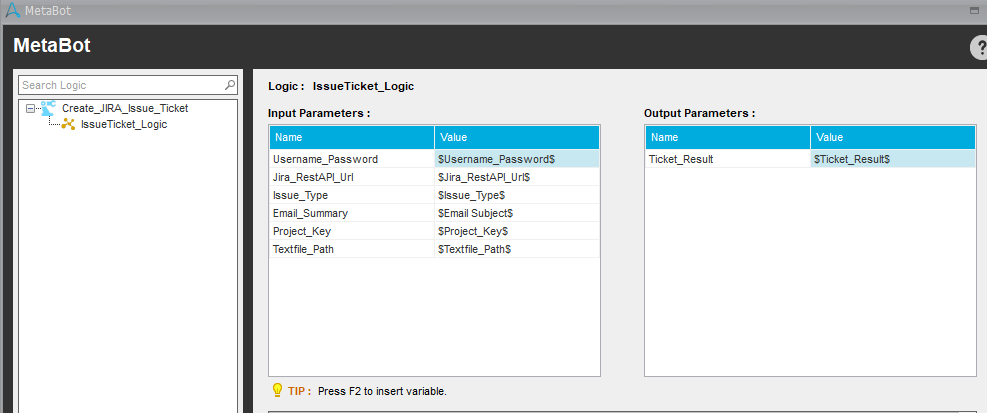987x413 pixels.
Task: Click the $Issue_Type$ value field
Action: pos(516,195)
